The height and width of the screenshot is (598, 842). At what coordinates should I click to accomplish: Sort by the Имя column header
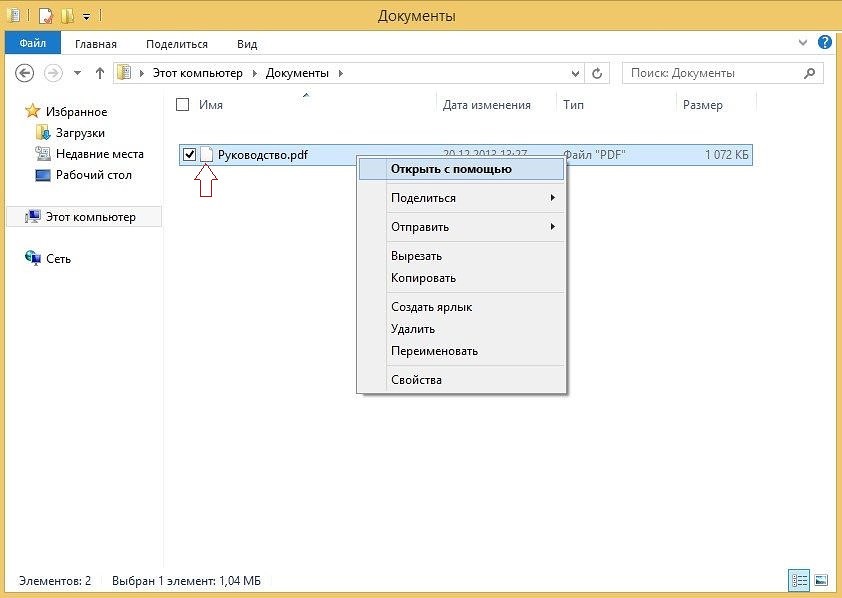click(x=210, y=105)
